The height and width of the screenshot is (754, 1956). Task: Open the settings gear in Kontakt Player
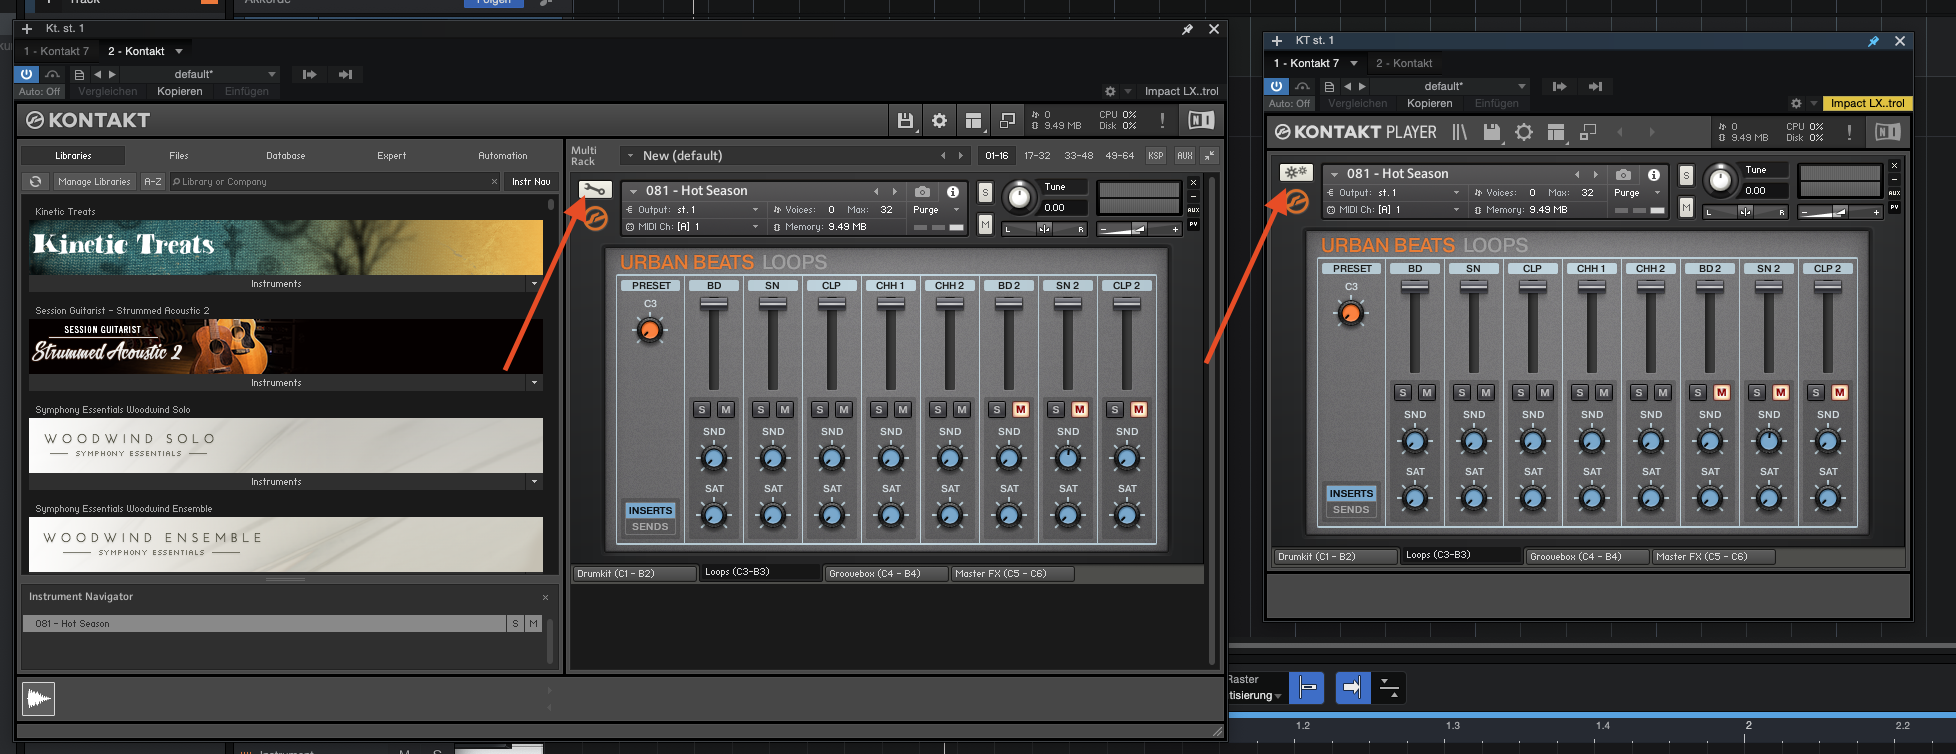click(1524, 132)
